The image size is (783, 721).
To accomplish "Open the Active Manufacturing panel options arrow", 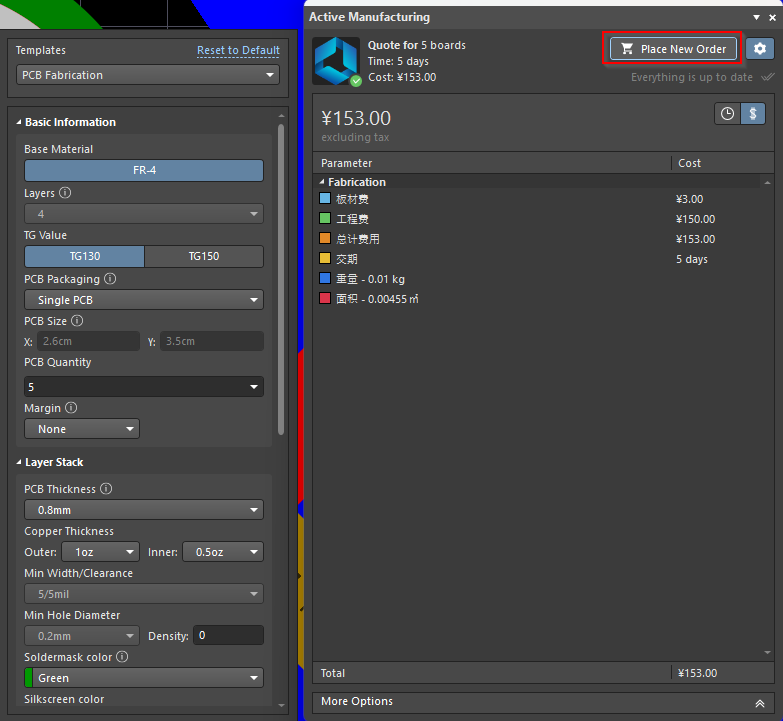I will click(757, 17).
